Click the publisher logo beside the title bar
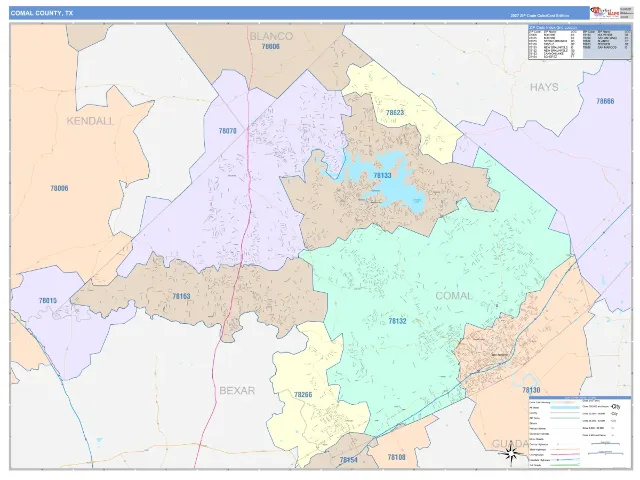 604,12
